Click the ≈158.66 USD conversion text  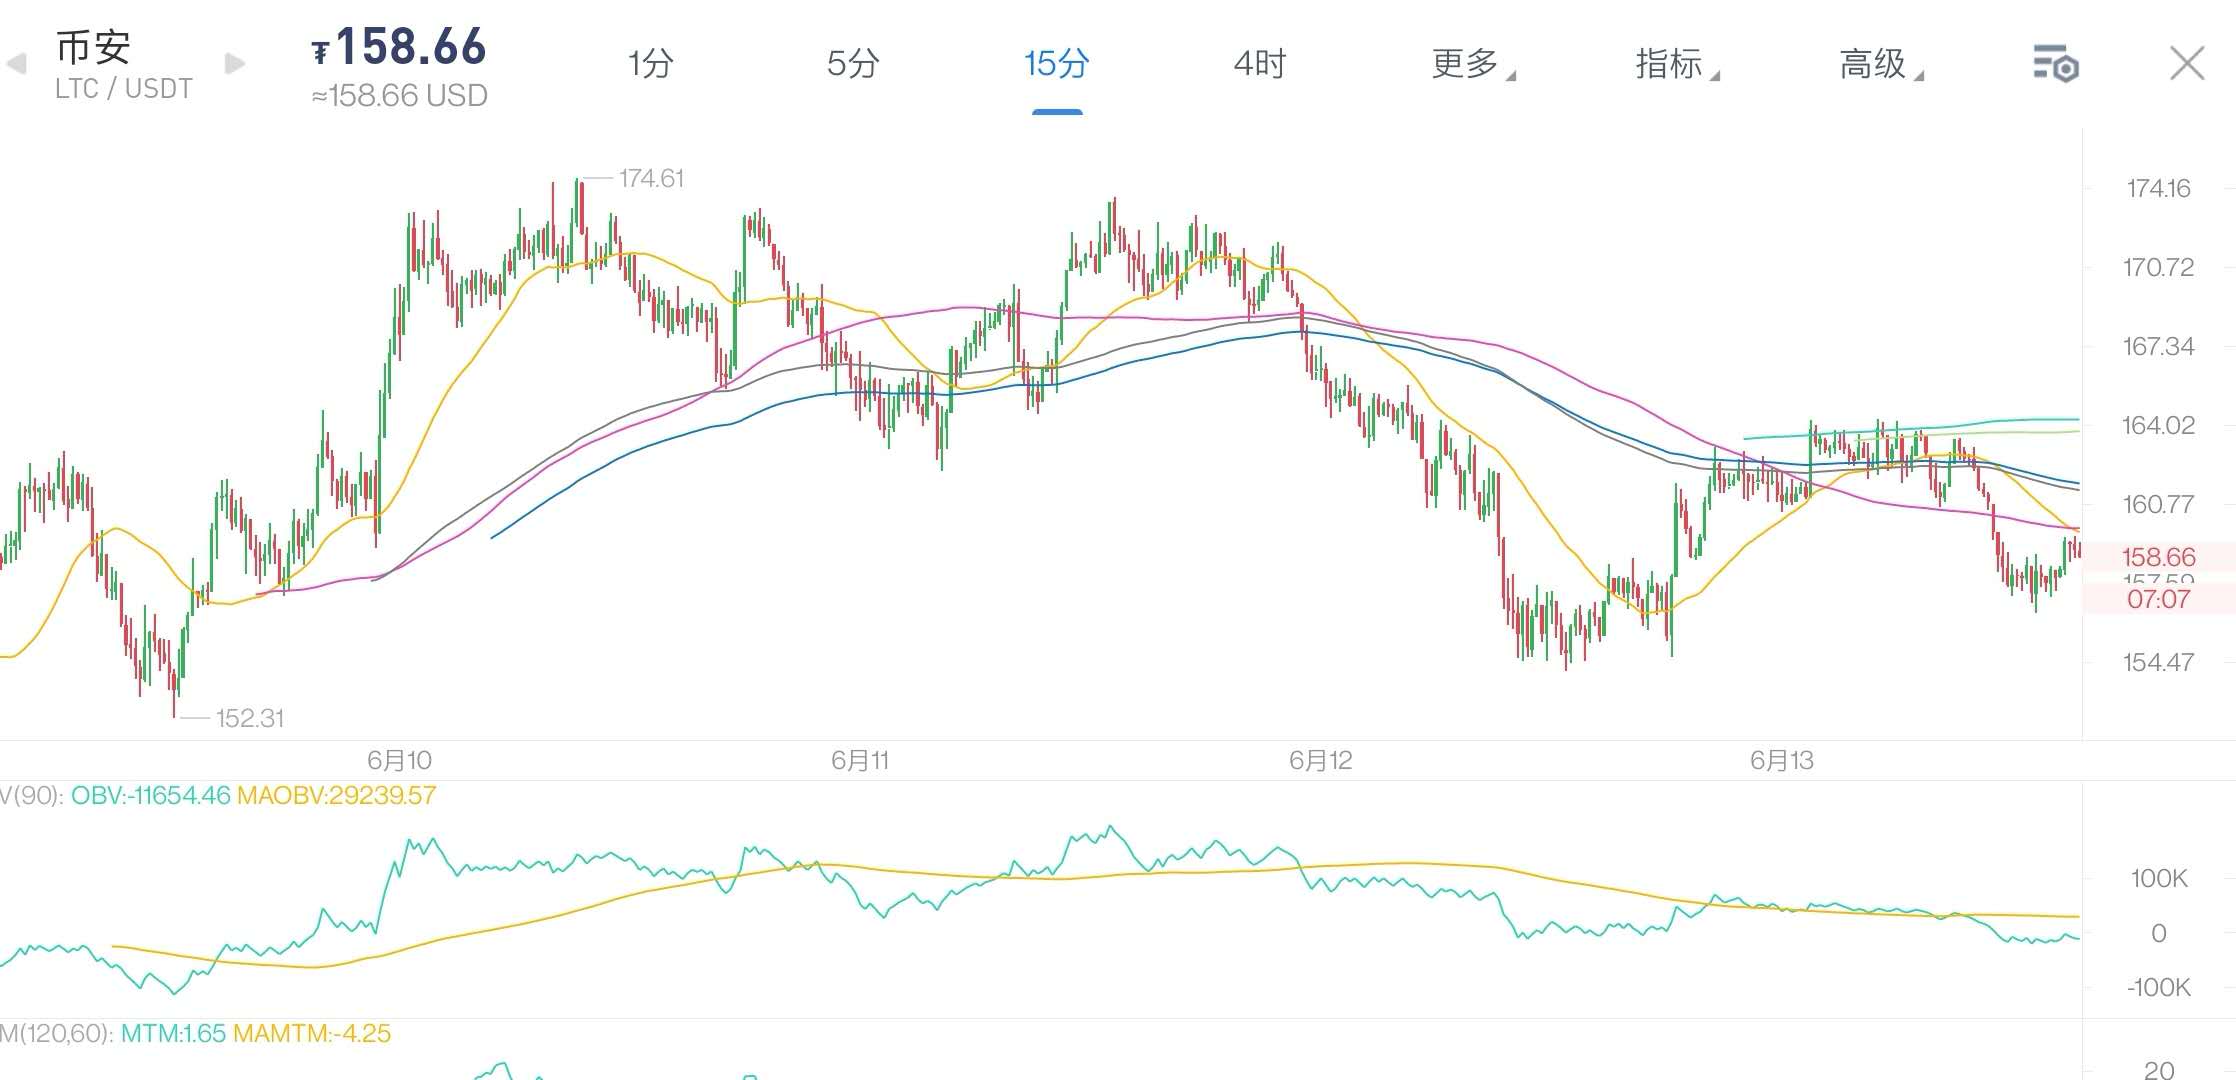[x=399, y=96]
